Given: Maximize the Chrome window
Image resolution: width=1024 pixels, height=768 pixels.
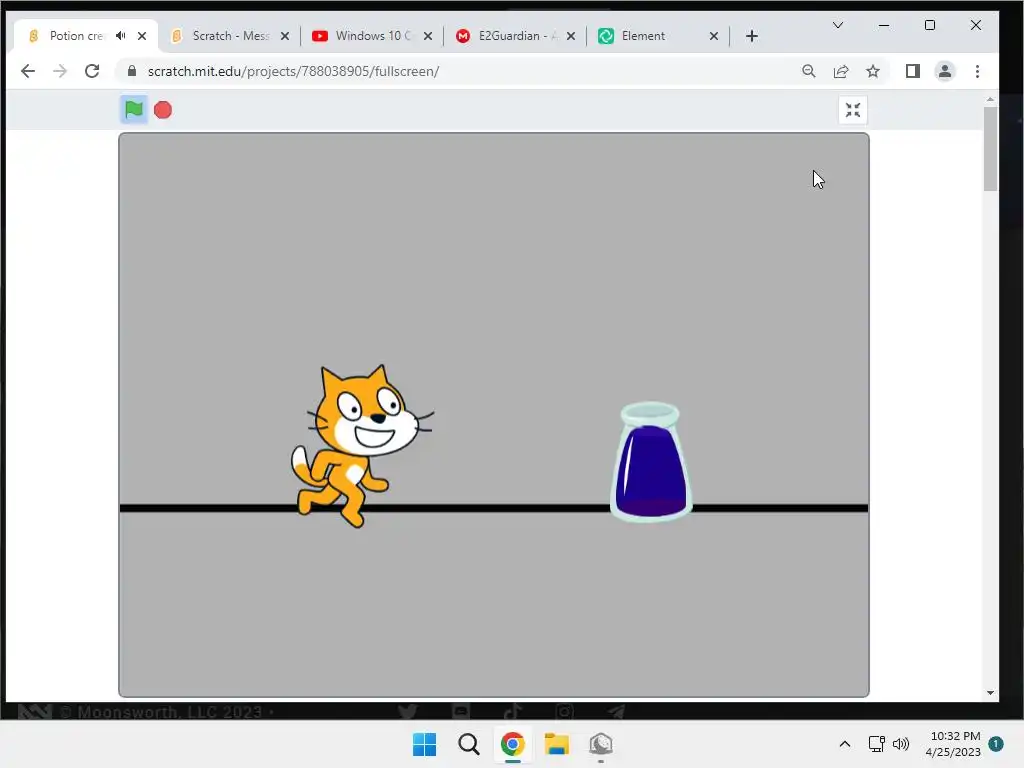Looking at the screenshot, I should click(930, 25).
